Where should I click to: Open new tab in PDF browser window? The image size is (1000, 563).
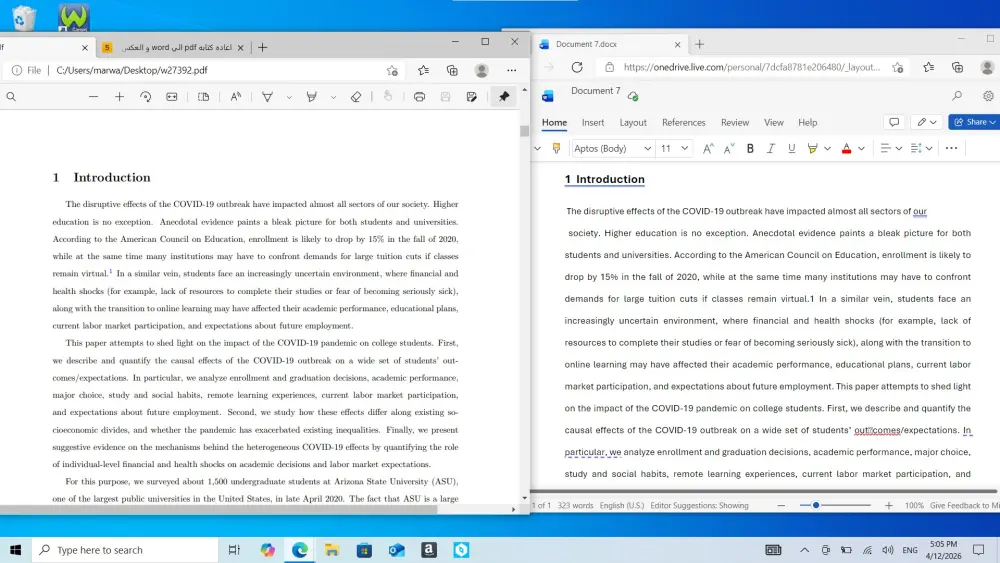point(263,47)
